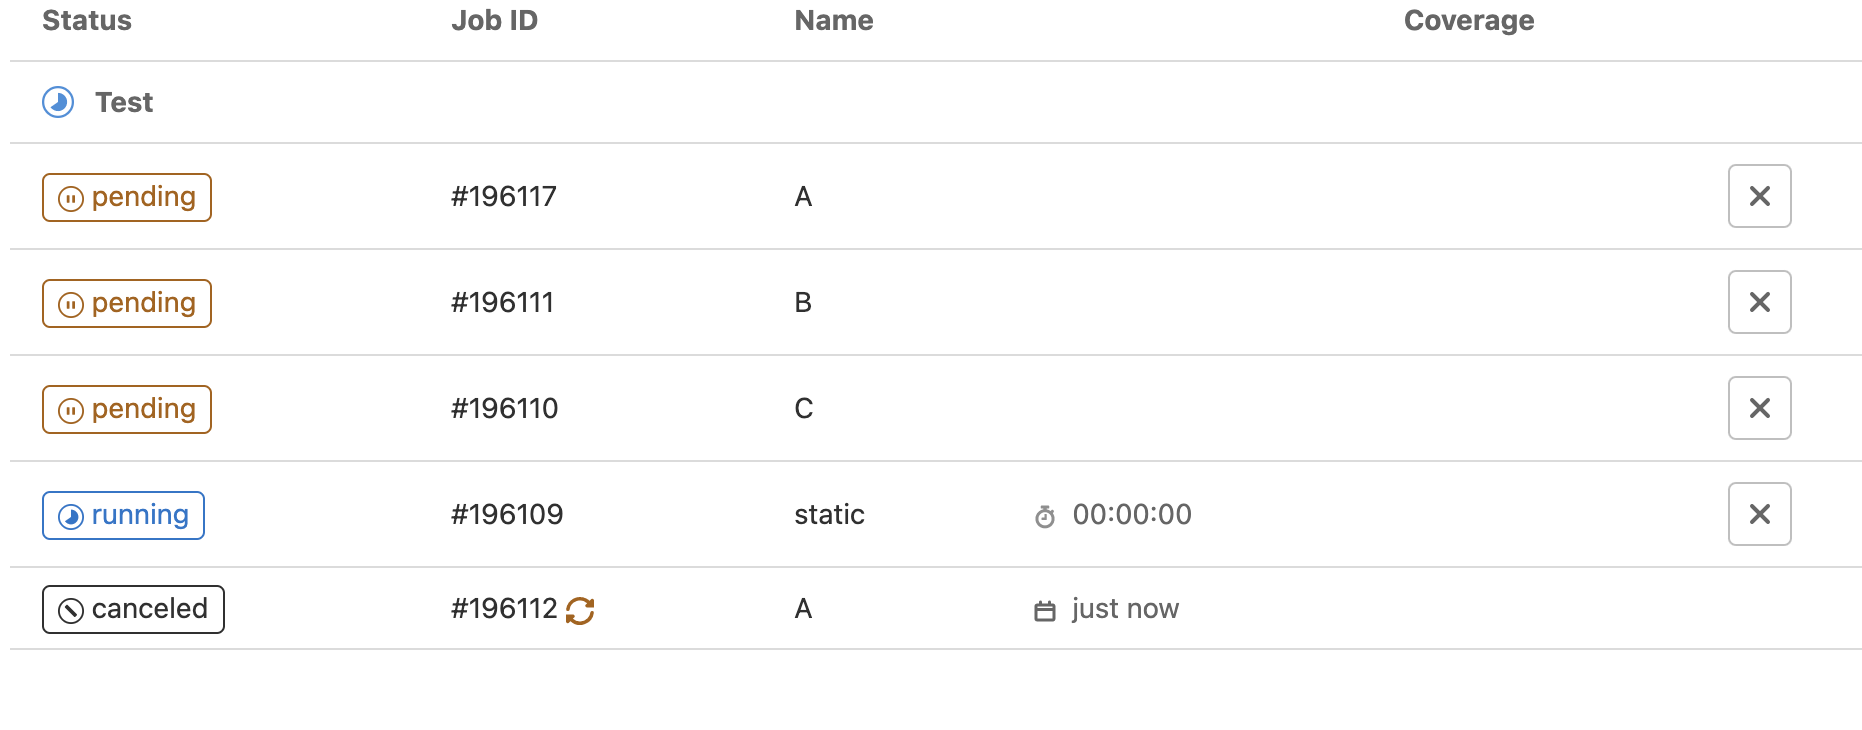Open pending status badge for job #196110
The width and height of the screenshot is (1862, 730).
click(127, 409)
